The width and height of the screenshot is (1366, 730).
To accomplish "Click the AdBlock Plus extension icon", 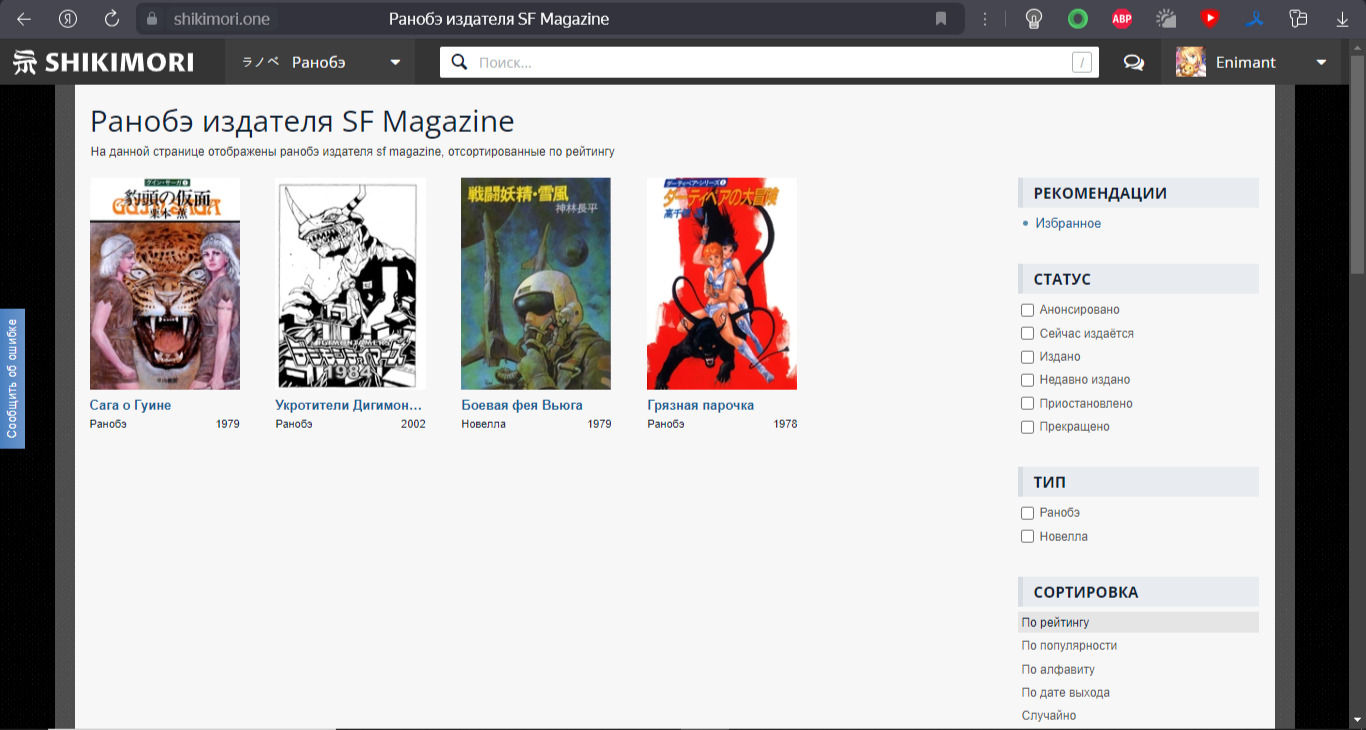I will point(1122,19).
